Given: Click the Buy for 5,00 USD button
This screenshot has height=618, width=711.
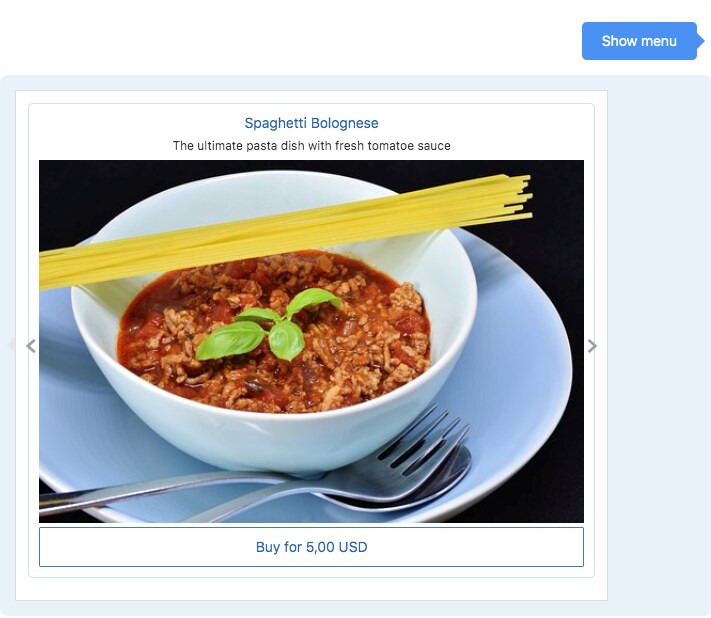Looking at the screenshot, I should (x=311, y=547).
